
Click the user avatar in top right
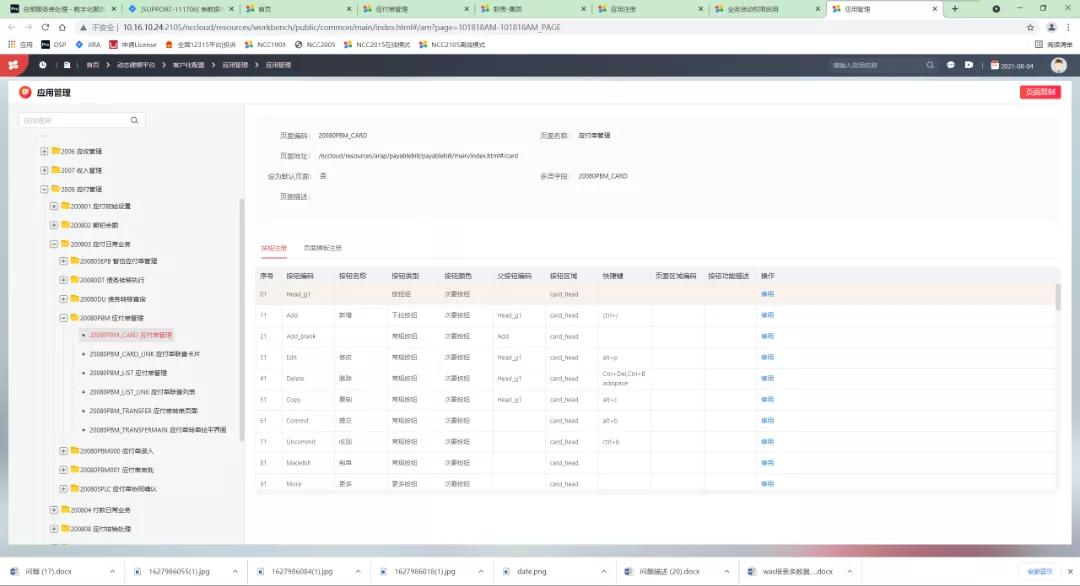(1058, 65)
